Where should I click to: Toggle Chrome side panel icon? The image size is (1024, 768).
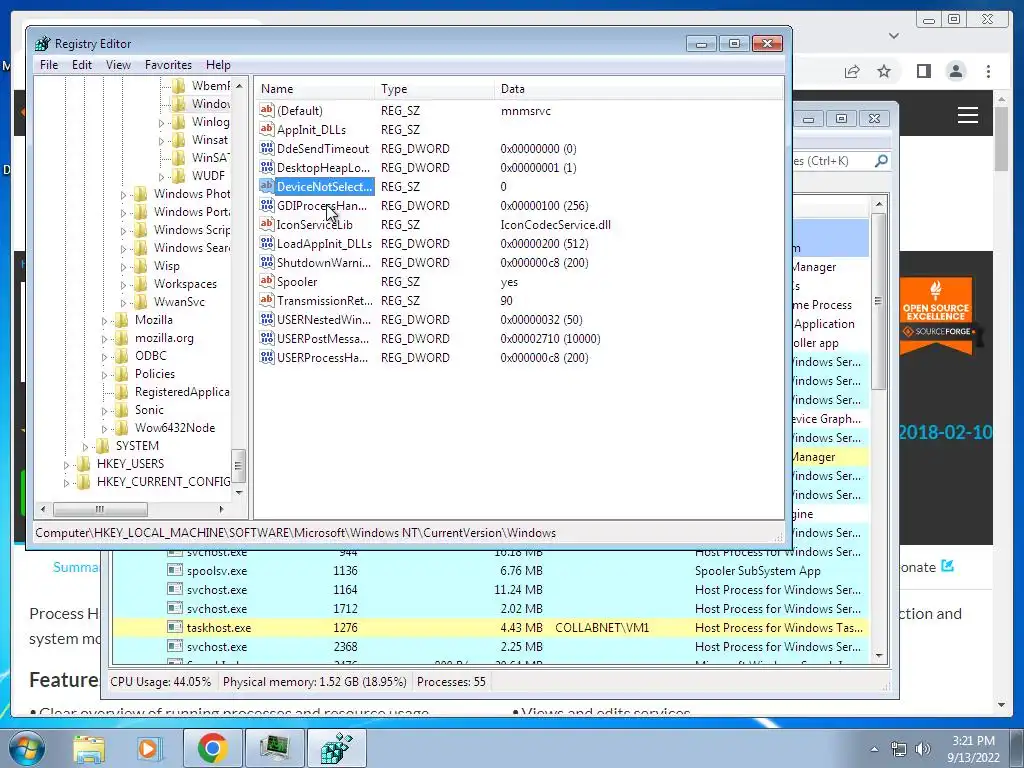tap(923, 71)
